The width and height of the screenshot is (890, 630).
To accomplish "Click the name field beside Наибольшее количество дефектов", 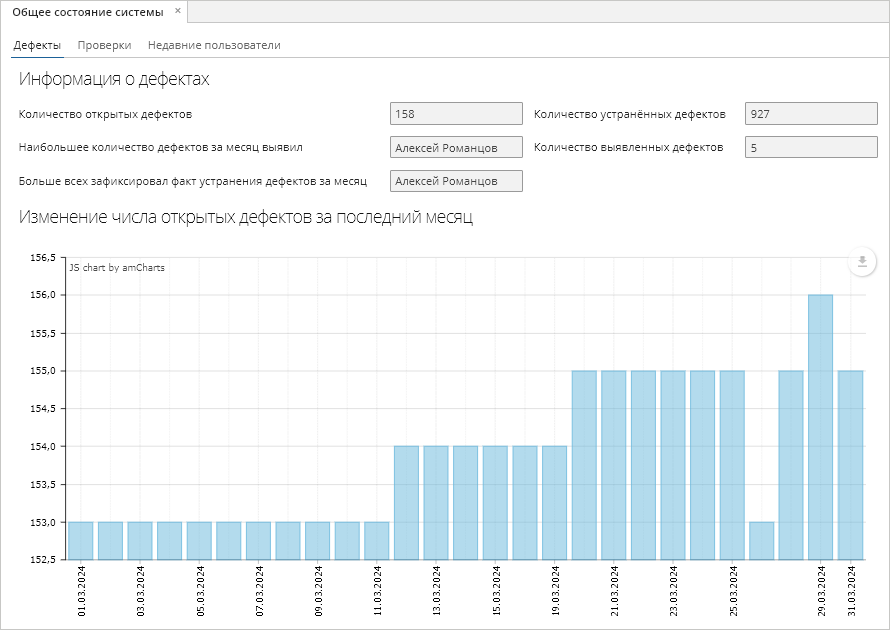I will click(456, 148).
